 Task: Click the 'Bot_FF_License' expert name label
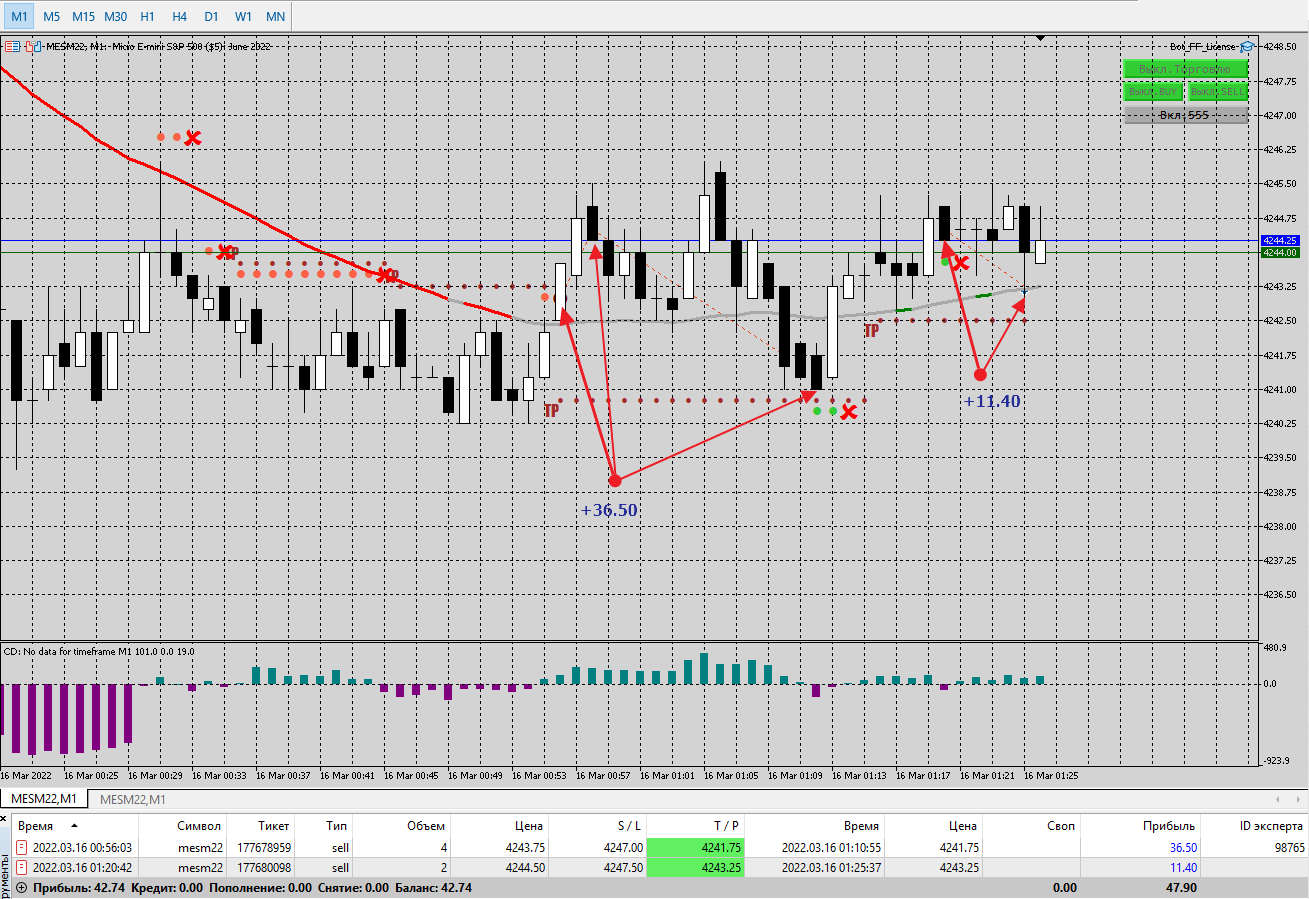(x=1203, y=46)
